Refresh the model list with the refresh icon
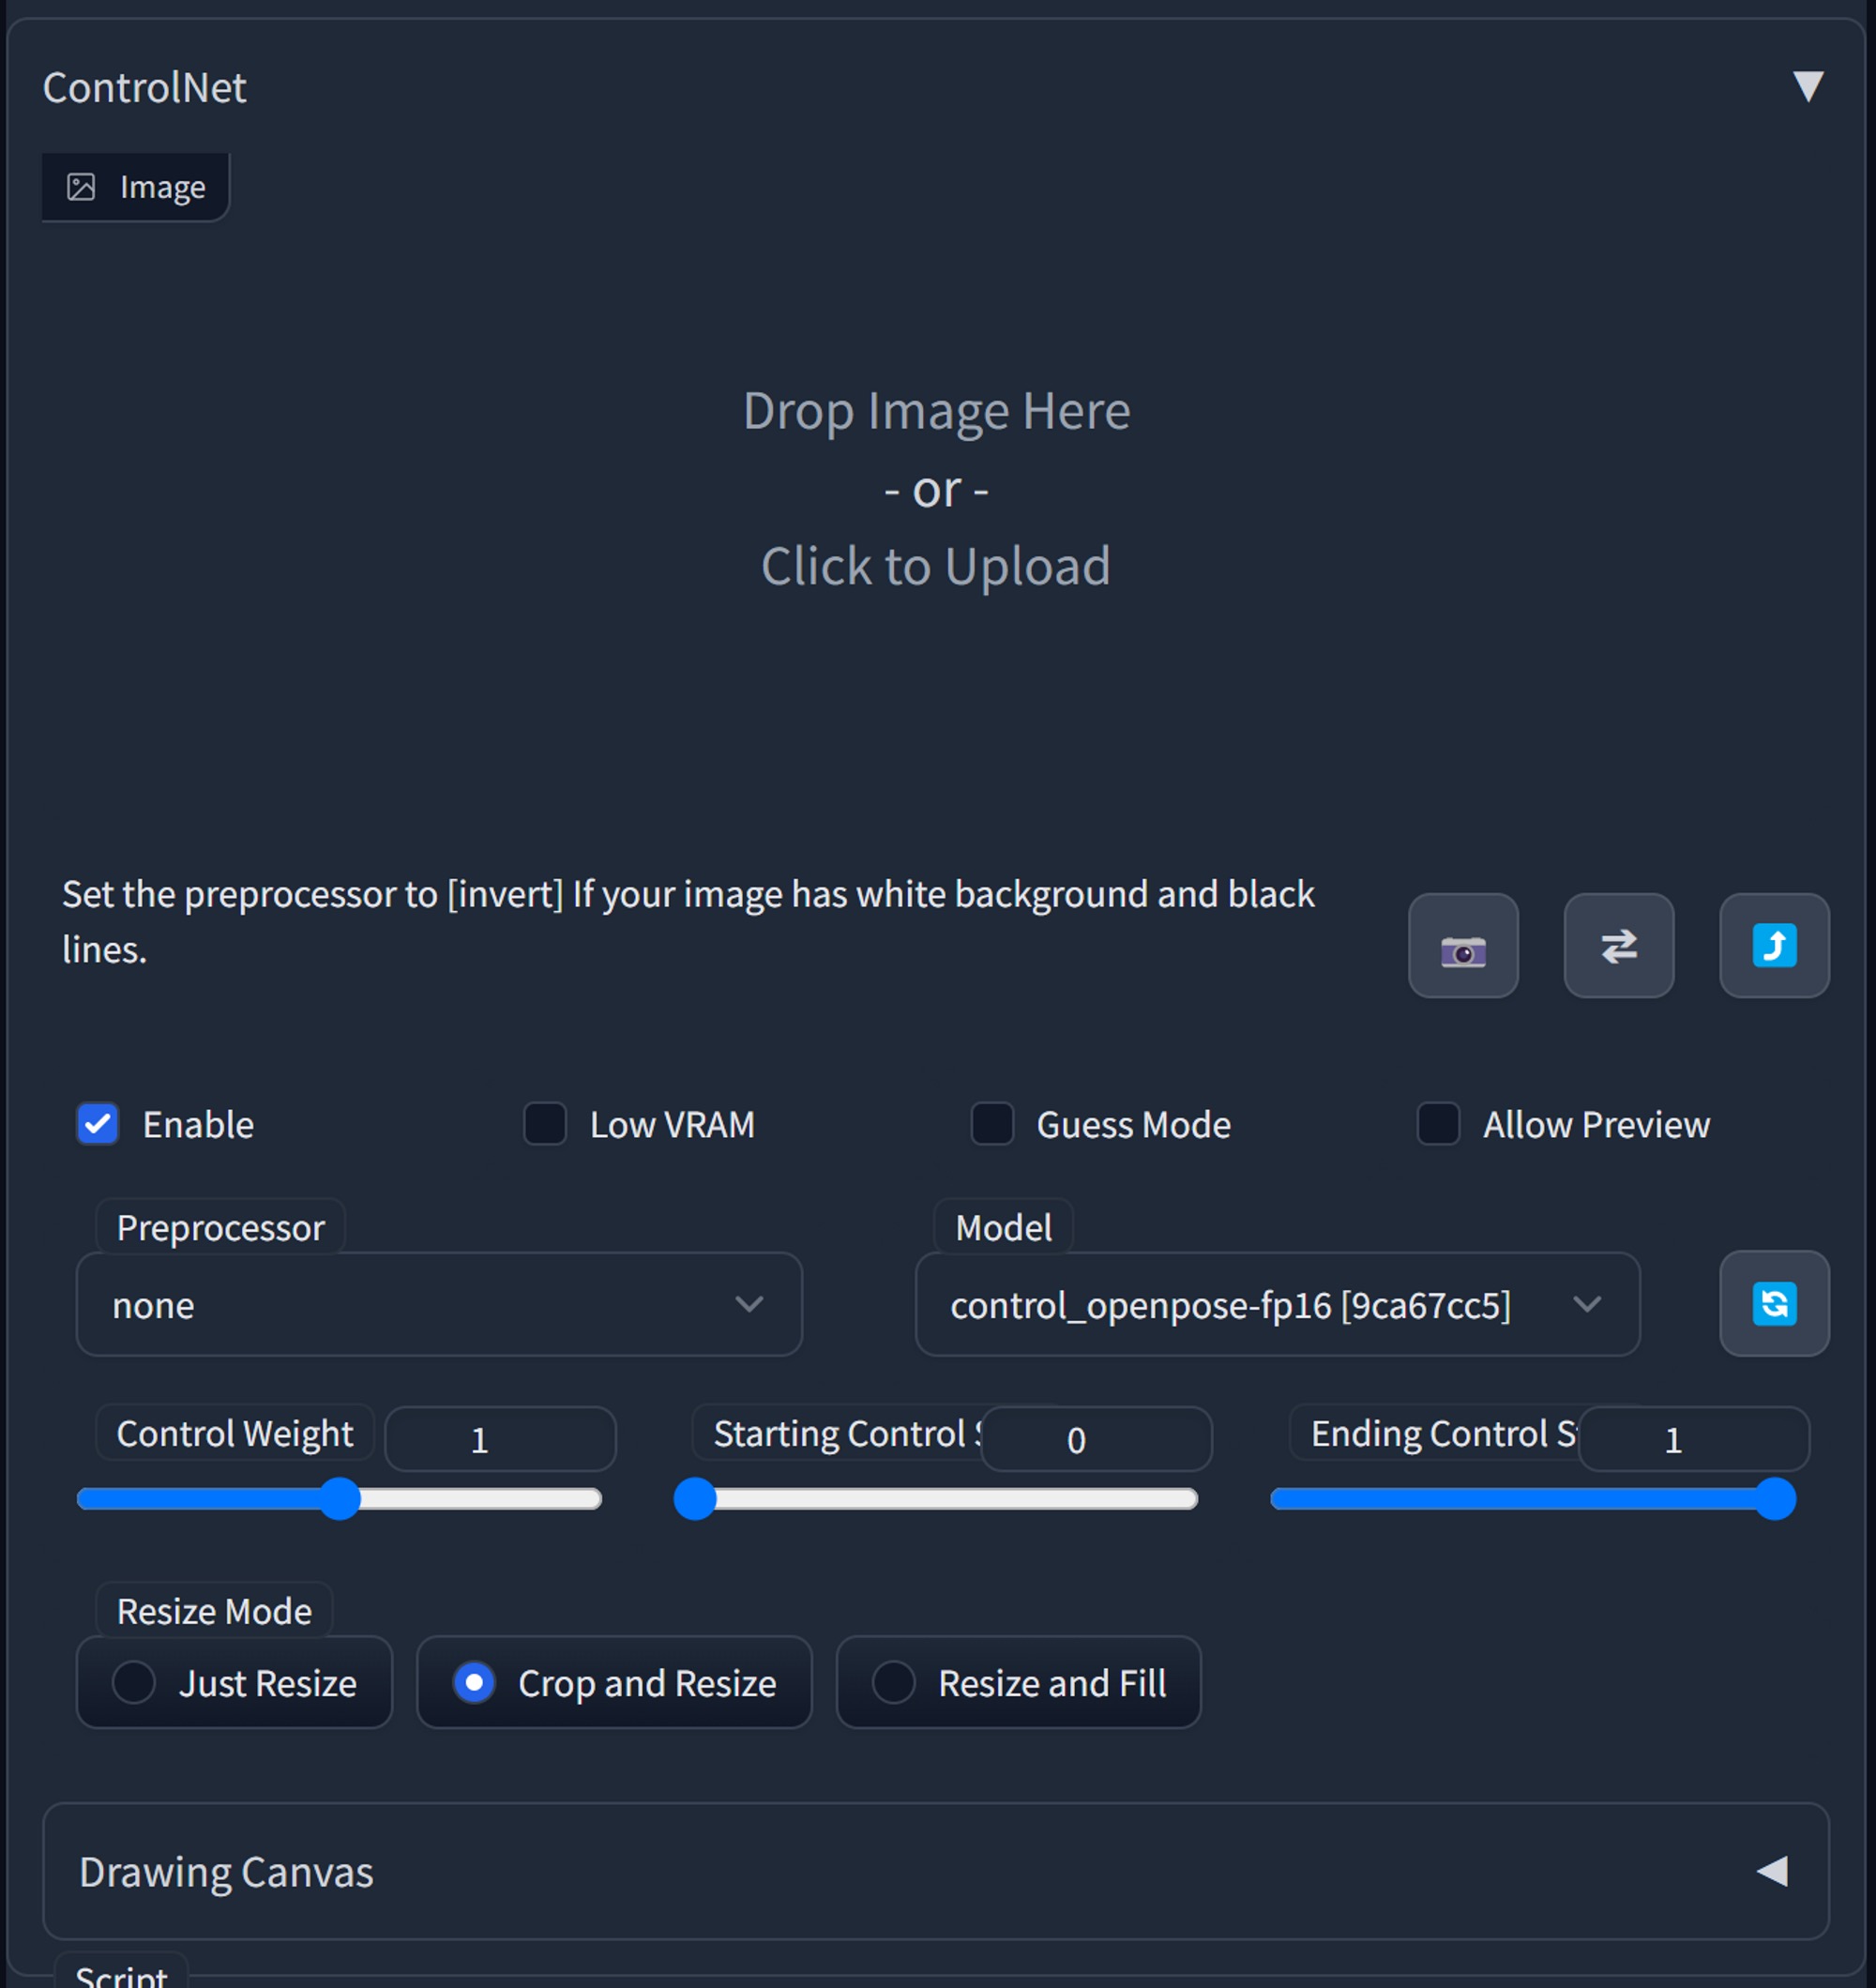The width and height of the screenshot is (1876, 1988). click(1774, 1304)
